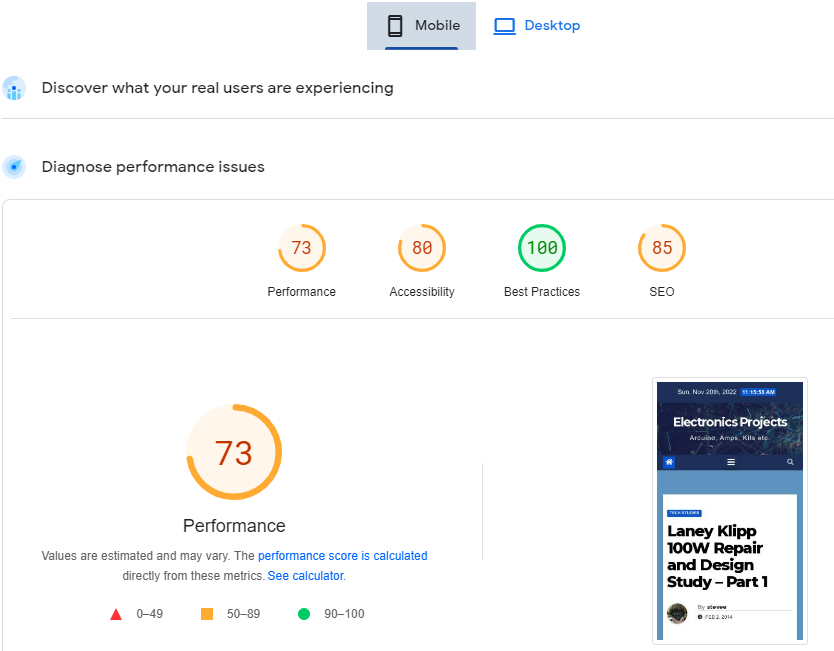Open the "See calculator" link

pos(305,576)
